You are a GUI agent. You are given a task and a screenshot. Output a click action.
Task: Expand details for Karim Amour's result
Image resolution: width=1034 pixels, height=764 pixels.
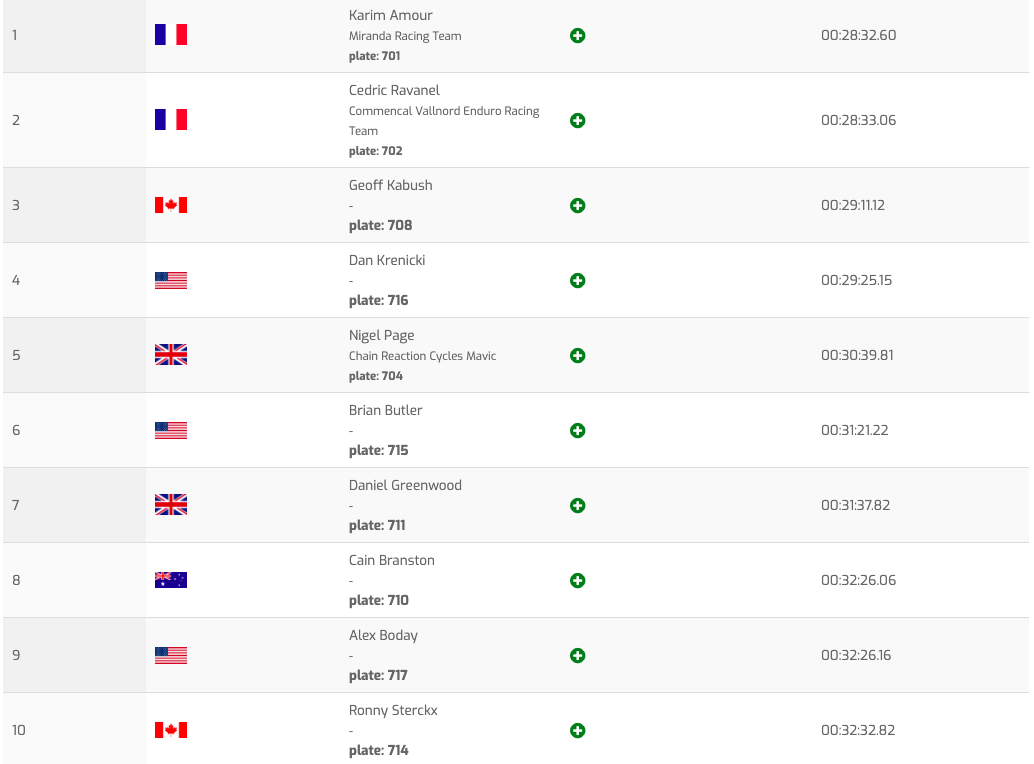[577, 36]
